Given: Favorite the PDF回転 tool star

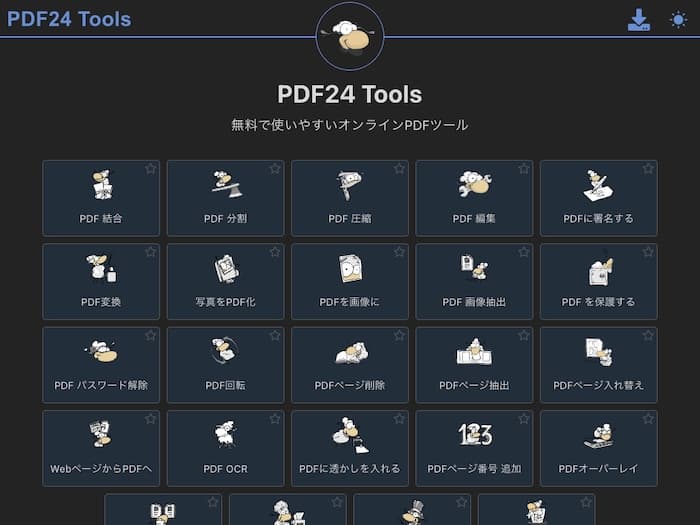Looking at the screenshot, I should [x=275, y=336].
